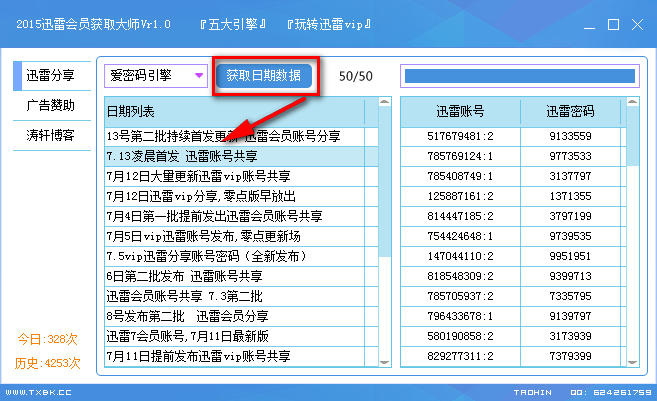Click password cell 3173939
657x401 pixels.
pyautogui.click(x=570, y=336)
